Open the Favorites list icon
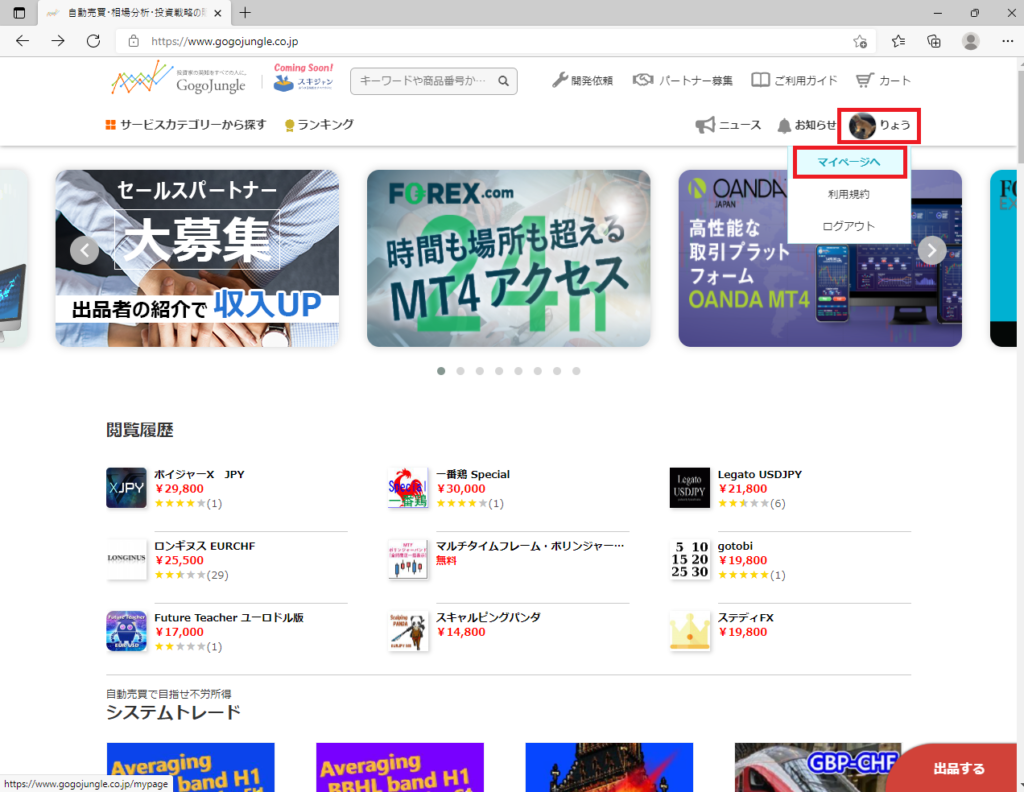 (x=899, y=41)
